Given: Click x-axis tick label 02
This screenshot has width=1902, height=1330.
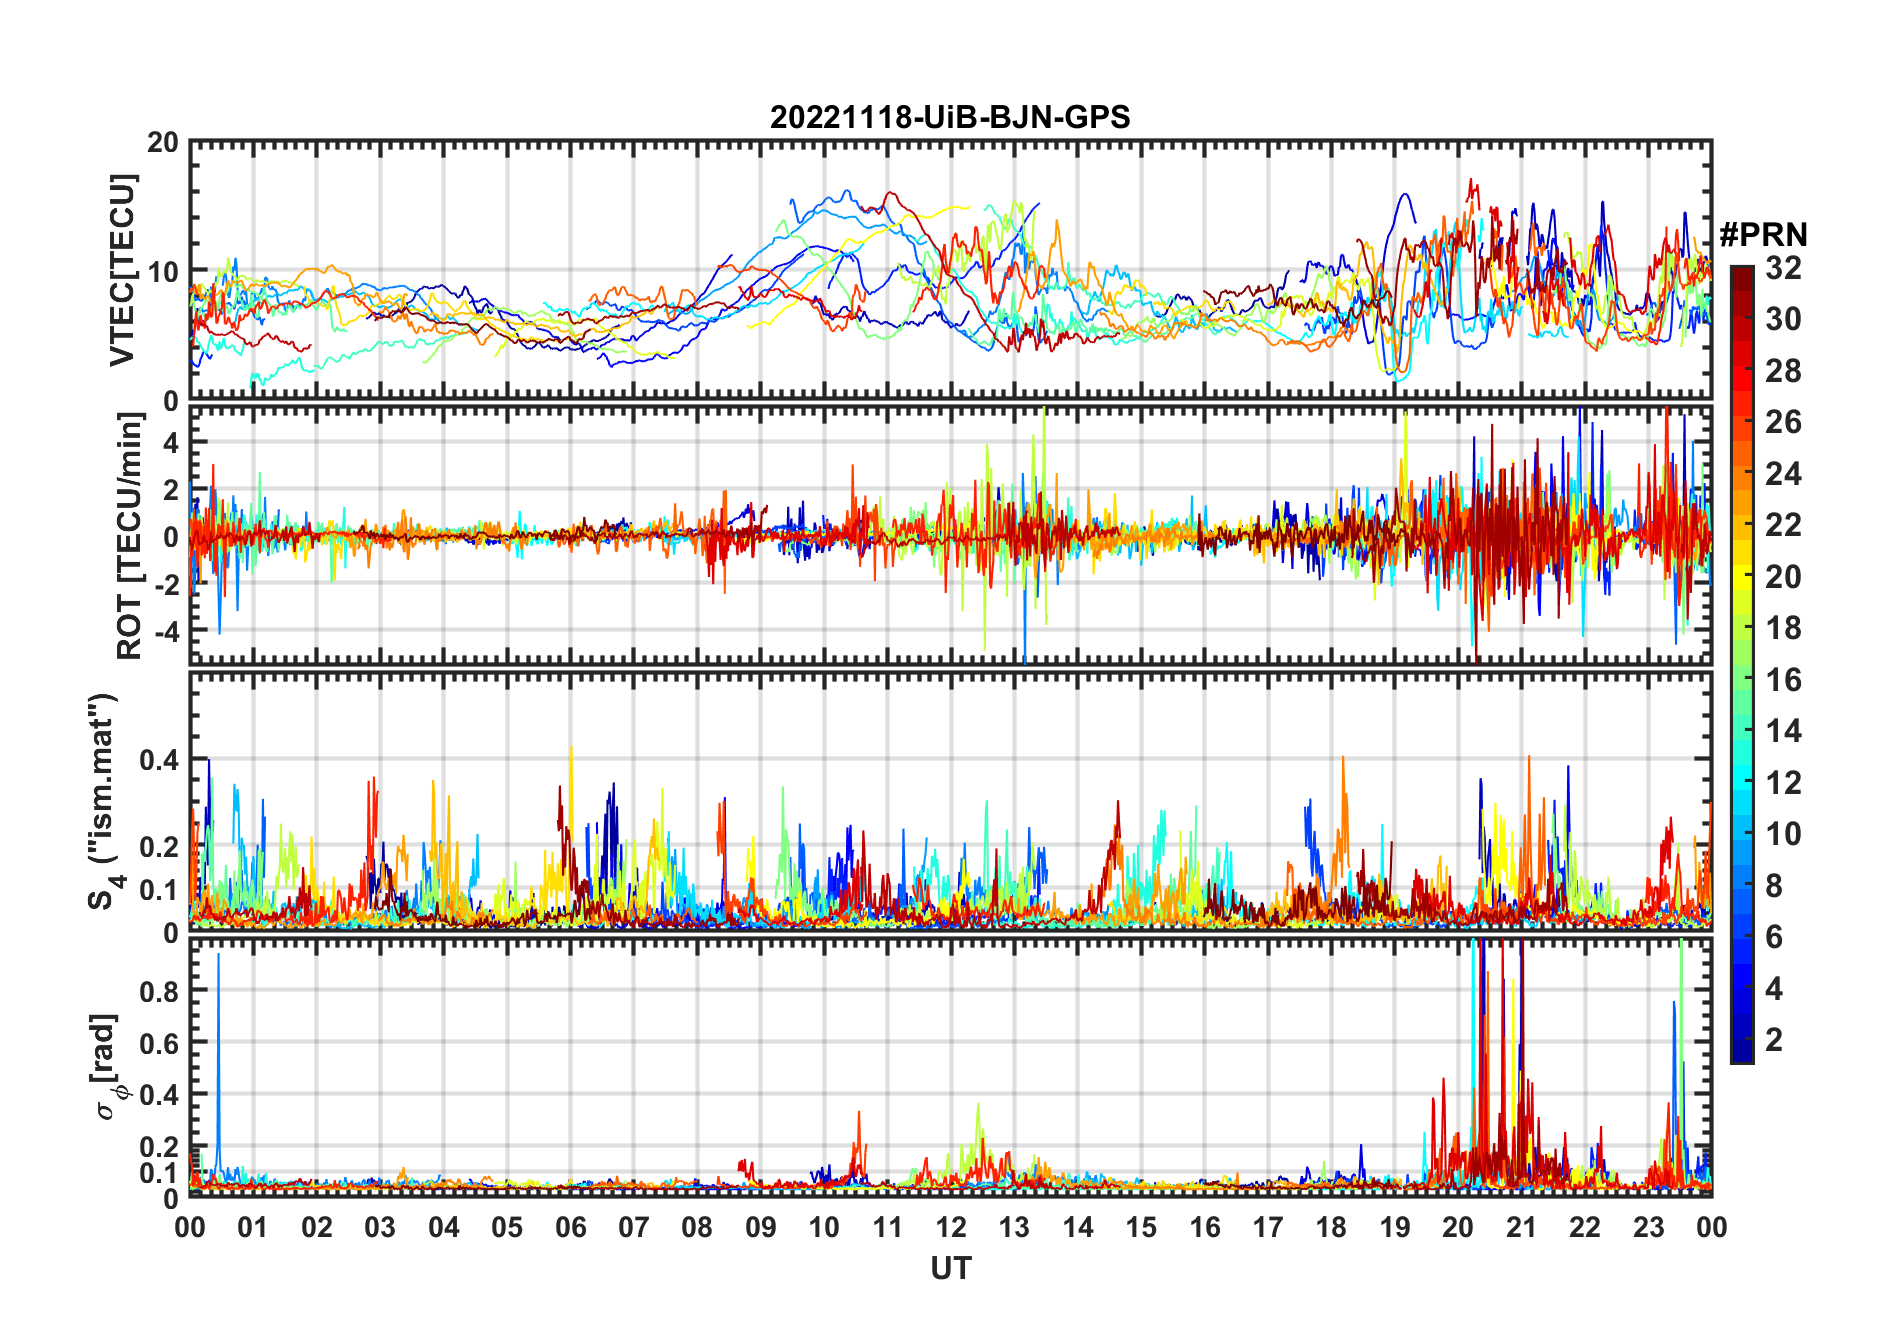Looking at the screenshot, I should click(317, 1227).
